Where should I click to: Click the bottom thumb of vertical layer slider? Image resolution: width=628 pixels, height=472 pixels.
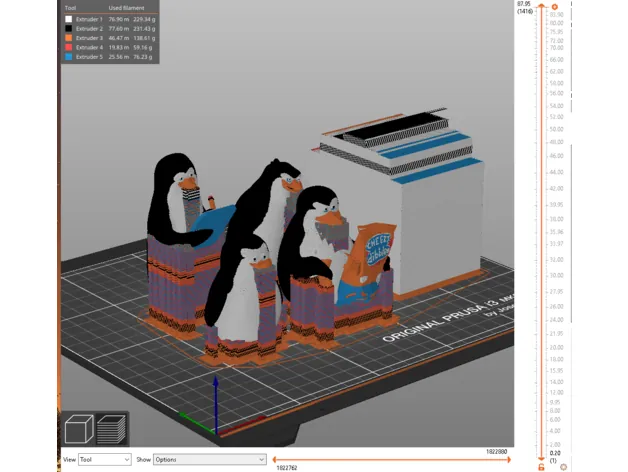pyautogui.click(x=542, y=456)
